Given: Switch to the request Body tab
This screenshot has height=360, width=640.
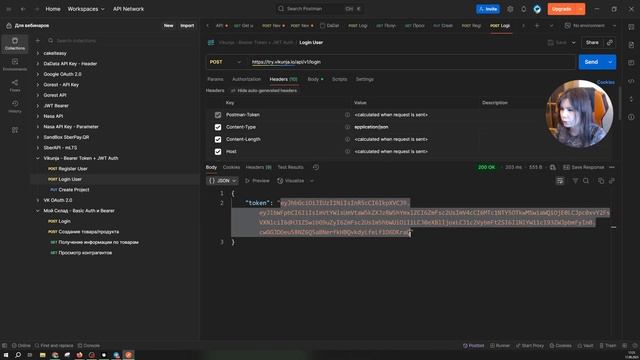Looking at the screenshot, I should point(315,79).
